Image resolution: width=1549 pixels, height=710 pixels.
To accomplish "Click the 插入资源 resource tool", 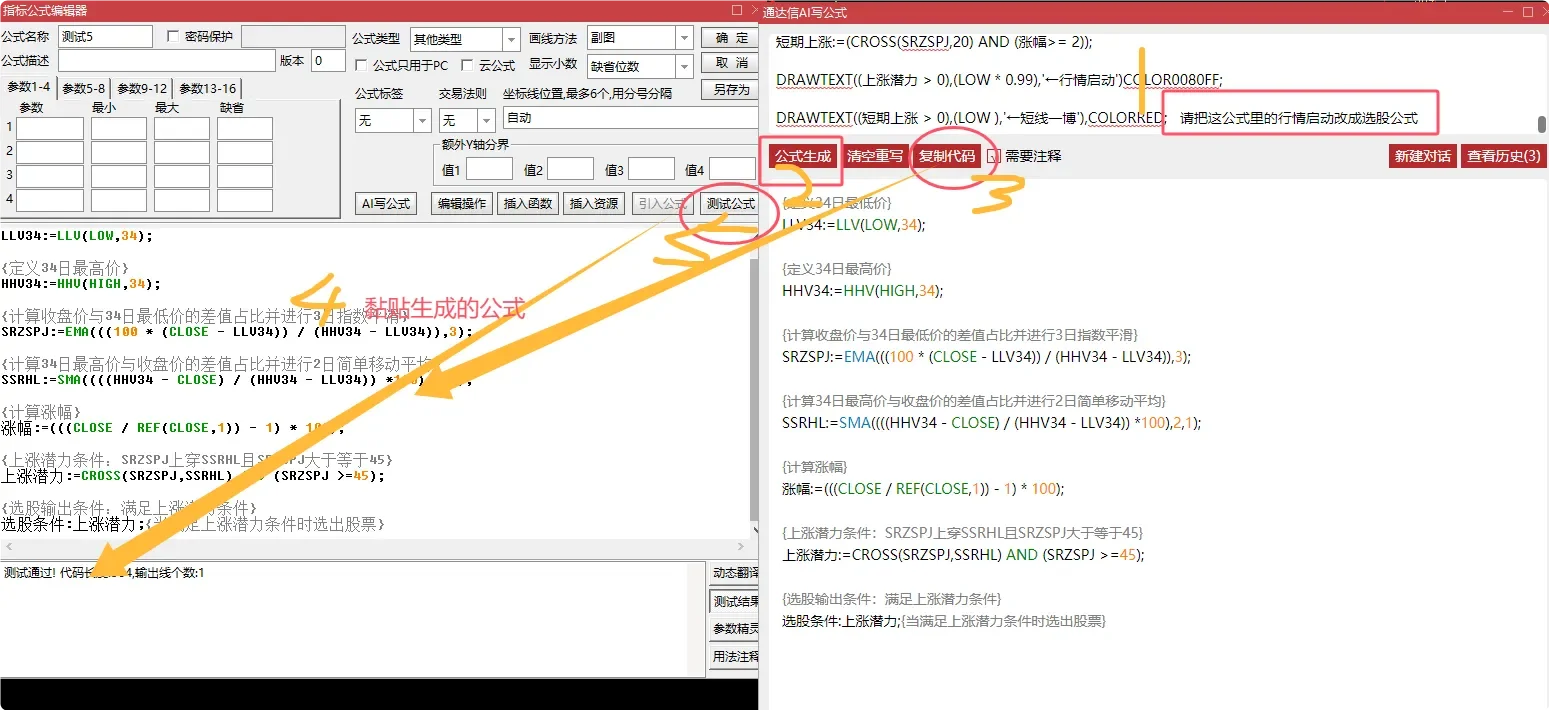I will click(593, 203).
